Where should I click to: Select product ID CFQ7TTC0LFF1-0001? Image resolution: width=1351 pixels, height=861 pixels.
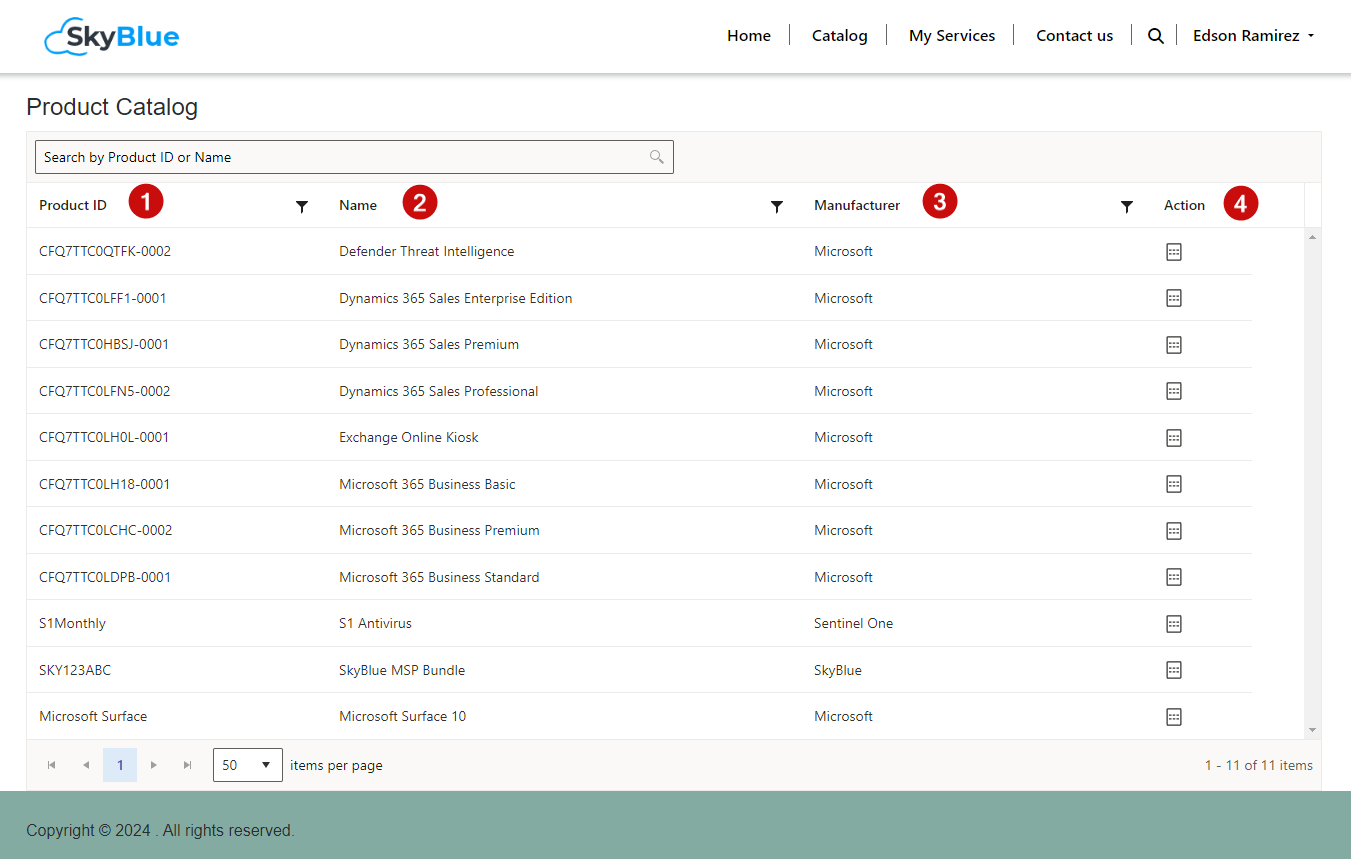click(x=103, y=298)
